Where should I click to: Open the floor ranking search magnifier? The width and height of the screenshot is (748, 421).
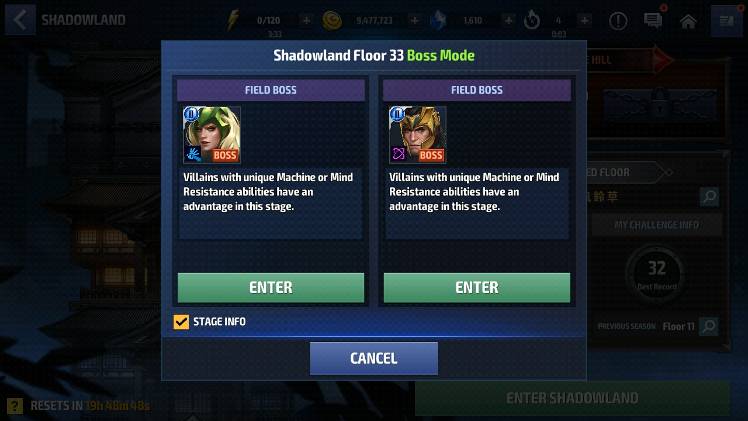click(x=709, y=196)
